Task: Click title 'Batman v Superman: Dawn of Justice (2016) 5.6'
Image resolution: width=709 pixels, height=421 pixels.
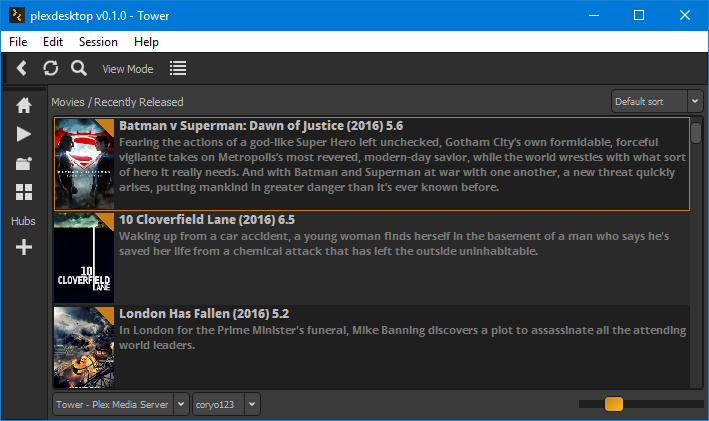Action: [x=261, y=126]
